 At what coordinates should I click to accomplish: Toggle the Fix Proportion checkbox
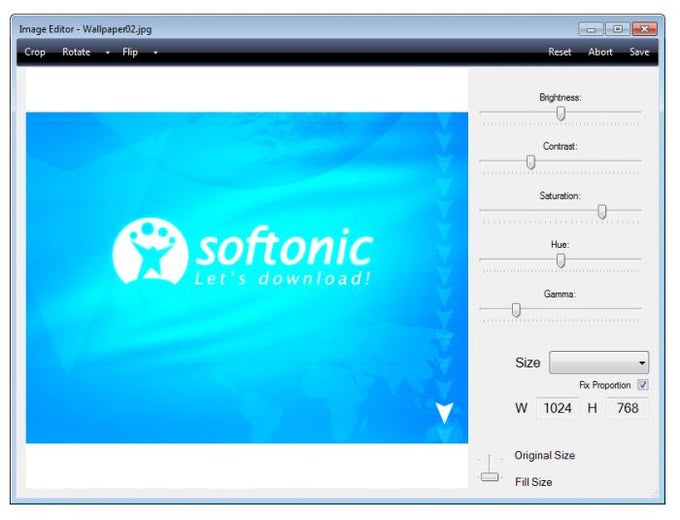pyautogui.click(x=643, y=385)
